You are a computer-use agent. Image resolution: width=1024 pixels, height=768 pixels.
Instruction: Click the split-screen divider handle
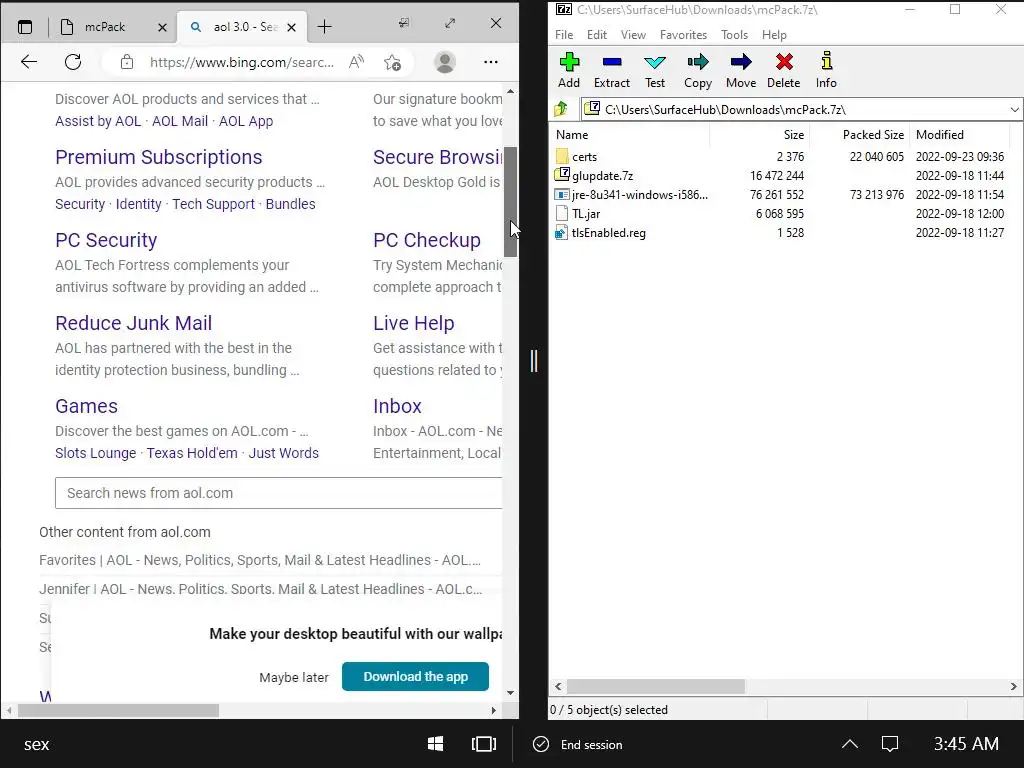pos(534,360)
